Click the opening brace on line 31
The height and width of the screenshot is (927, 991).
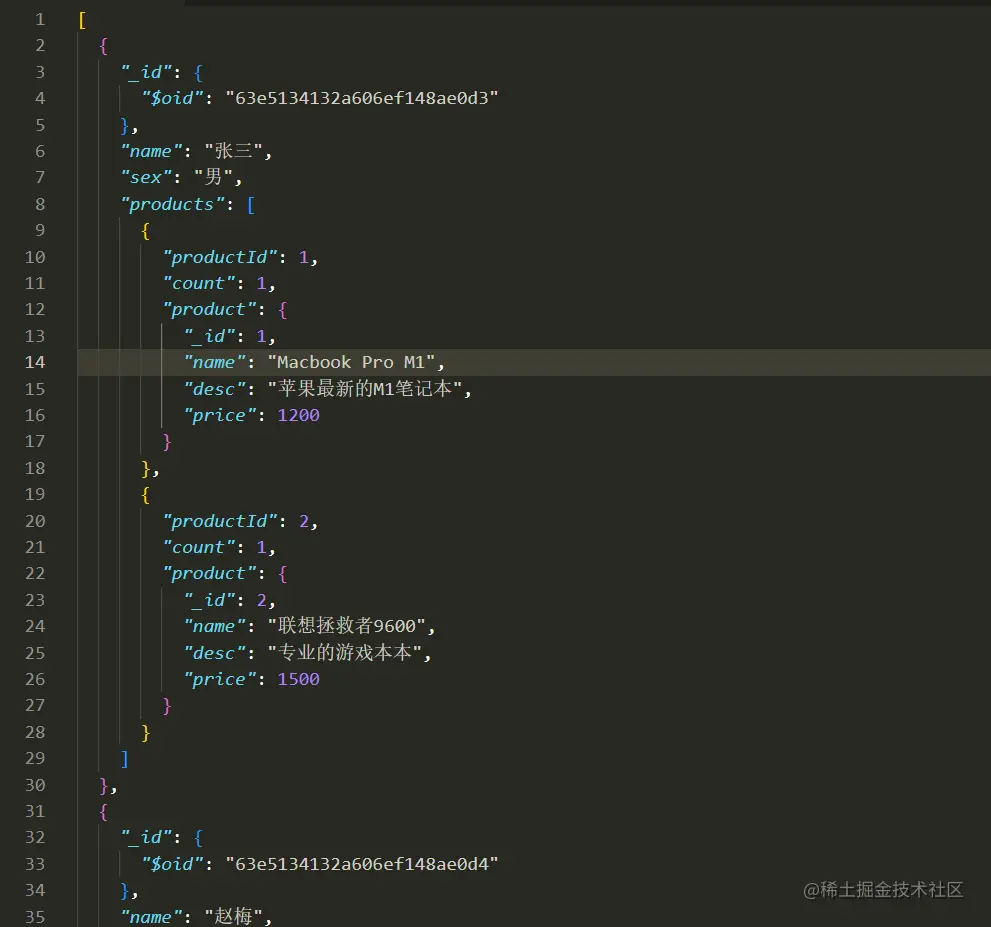coord(104,811)
